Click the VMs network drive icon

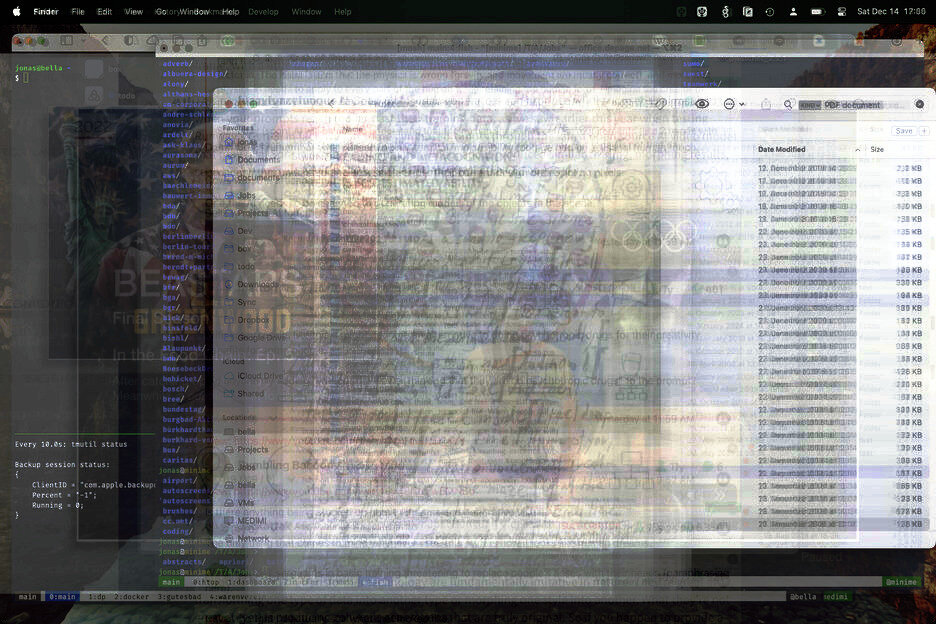click(x=229, y=503)
